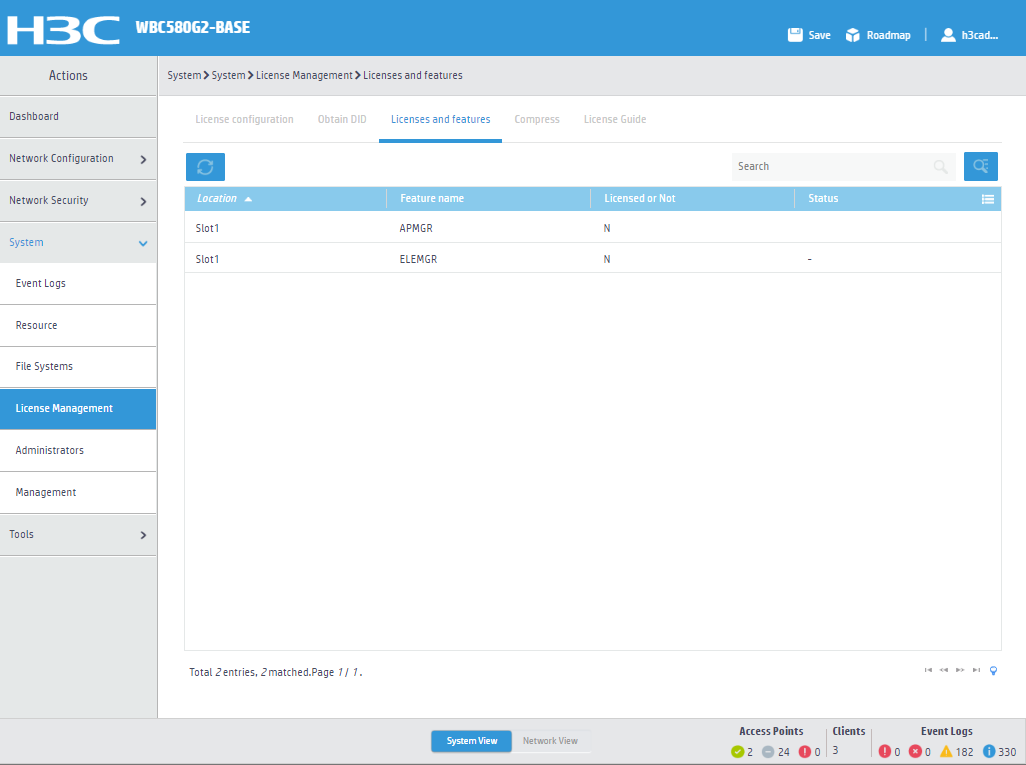
Task: Click the Roadmap link
Action: 889,35
